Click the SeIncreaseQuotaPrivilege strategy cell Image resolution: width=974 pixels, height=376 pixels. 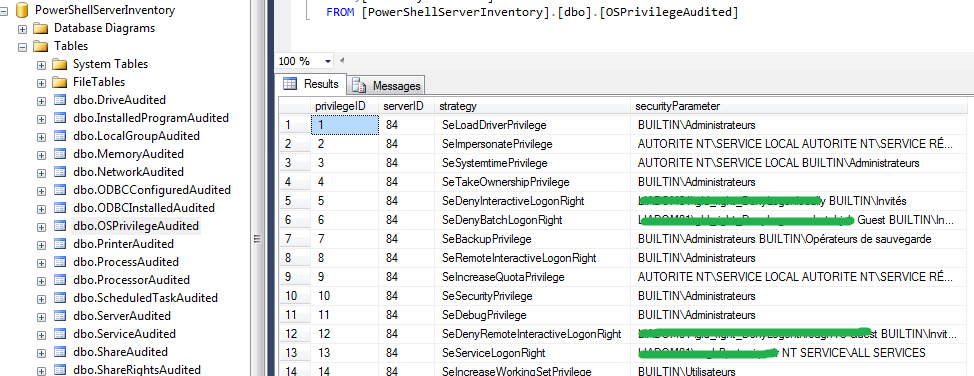(532, 277)
